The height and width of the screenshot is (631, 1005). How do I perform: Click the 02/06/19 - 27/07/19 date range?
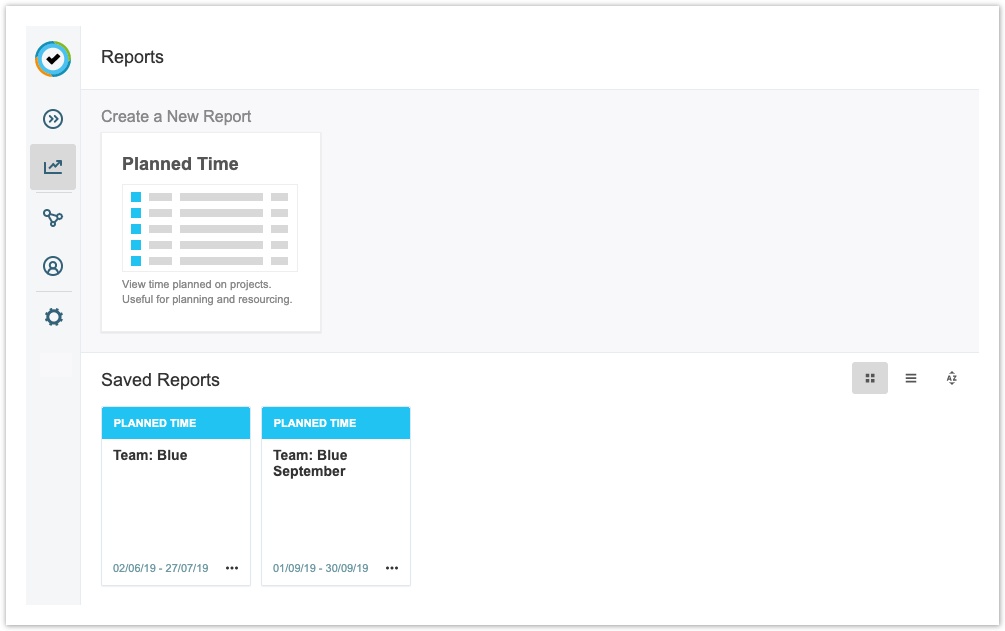(x=161, y=568)
